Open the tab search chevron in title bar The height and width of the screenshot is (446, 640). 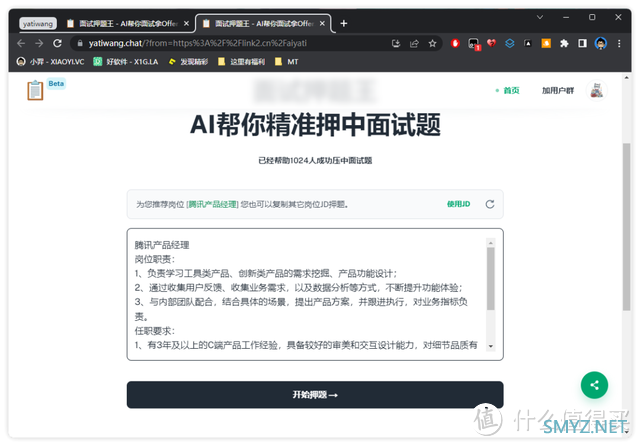coord(540,17)
